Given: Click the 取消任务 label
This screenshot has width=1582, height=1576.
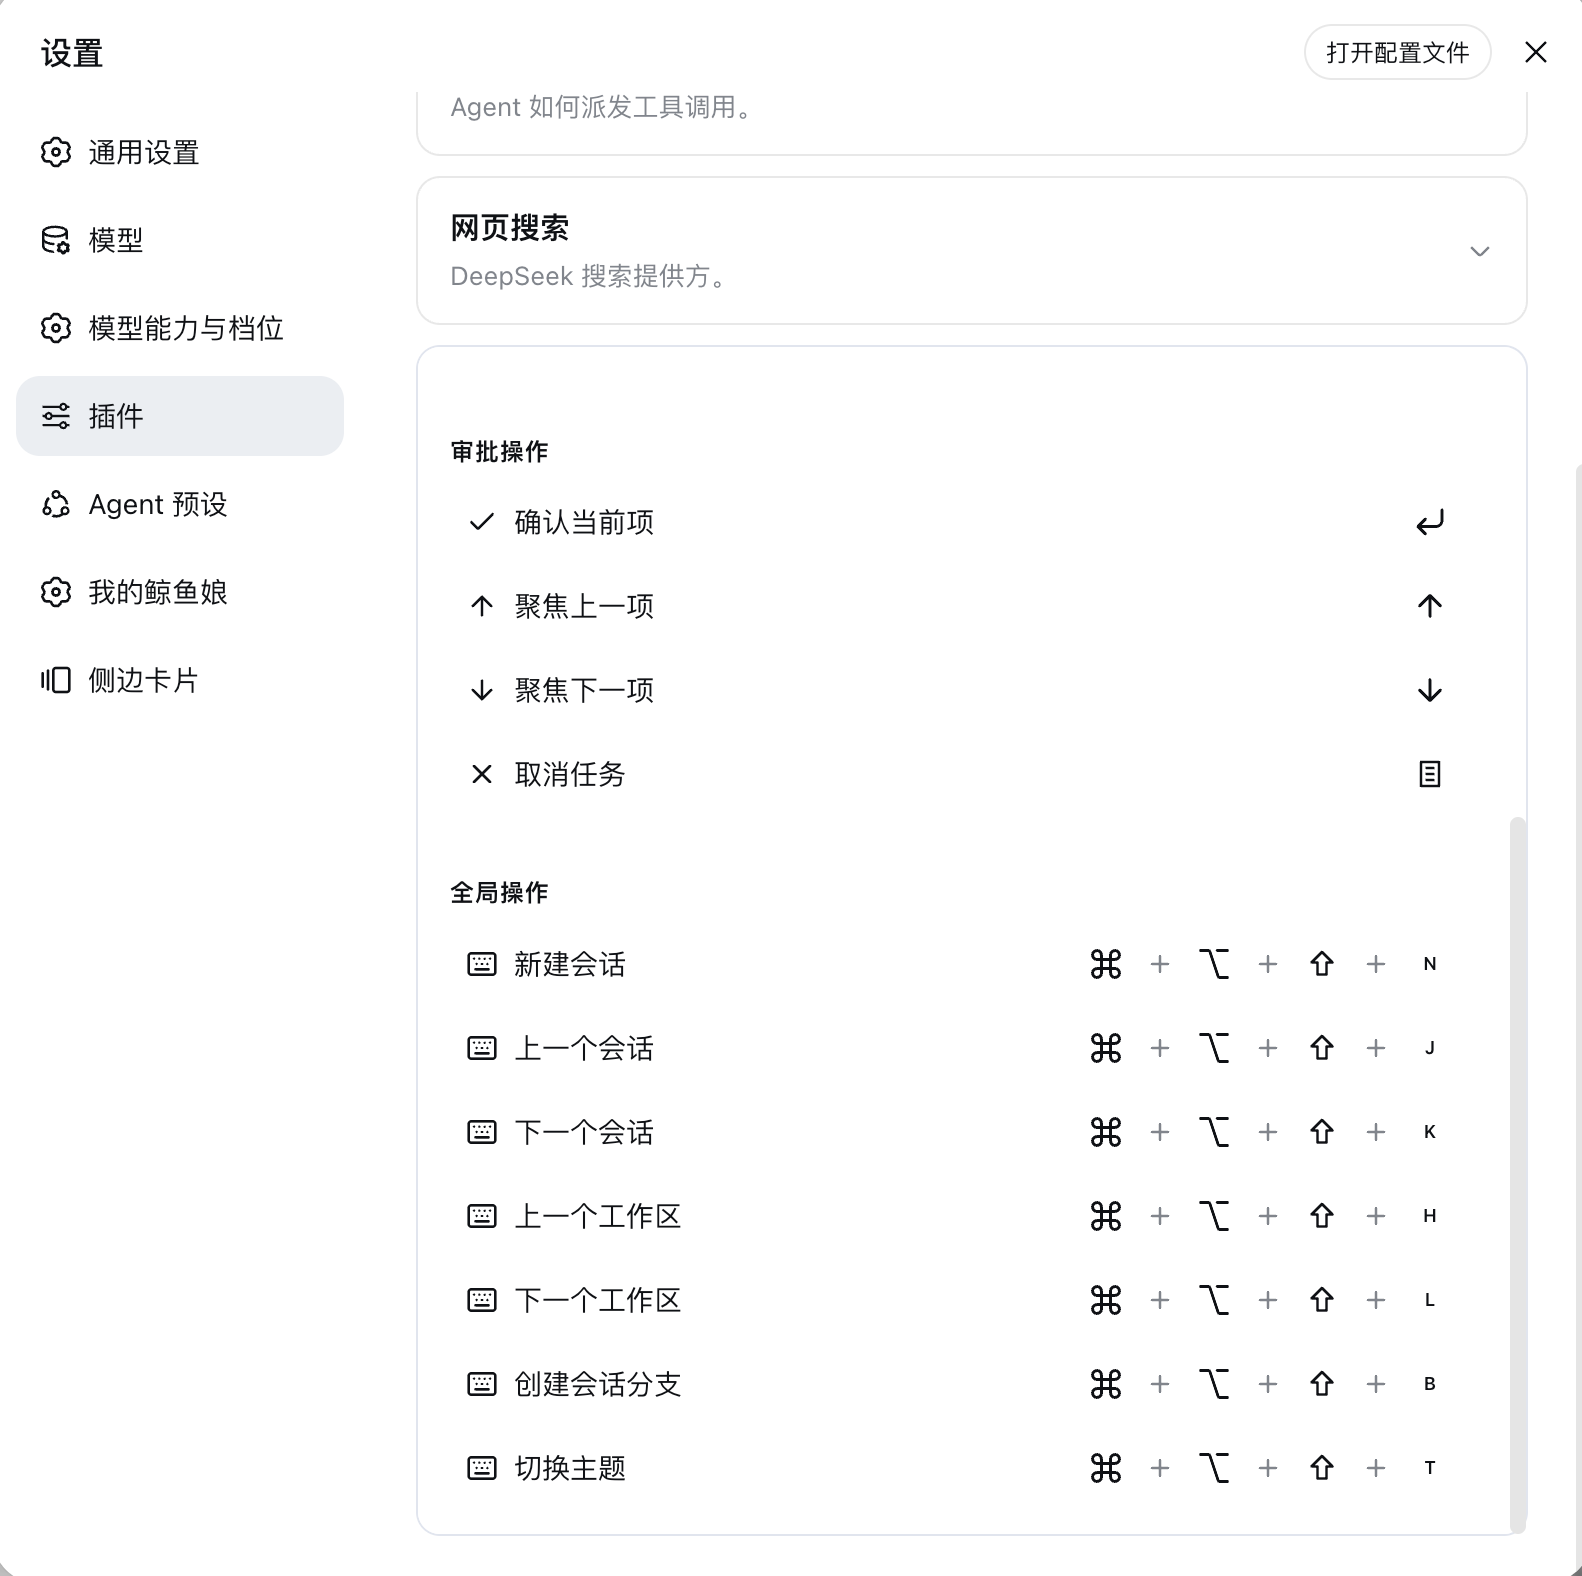Looking at the screenshot, I should (x=570, y=774).
